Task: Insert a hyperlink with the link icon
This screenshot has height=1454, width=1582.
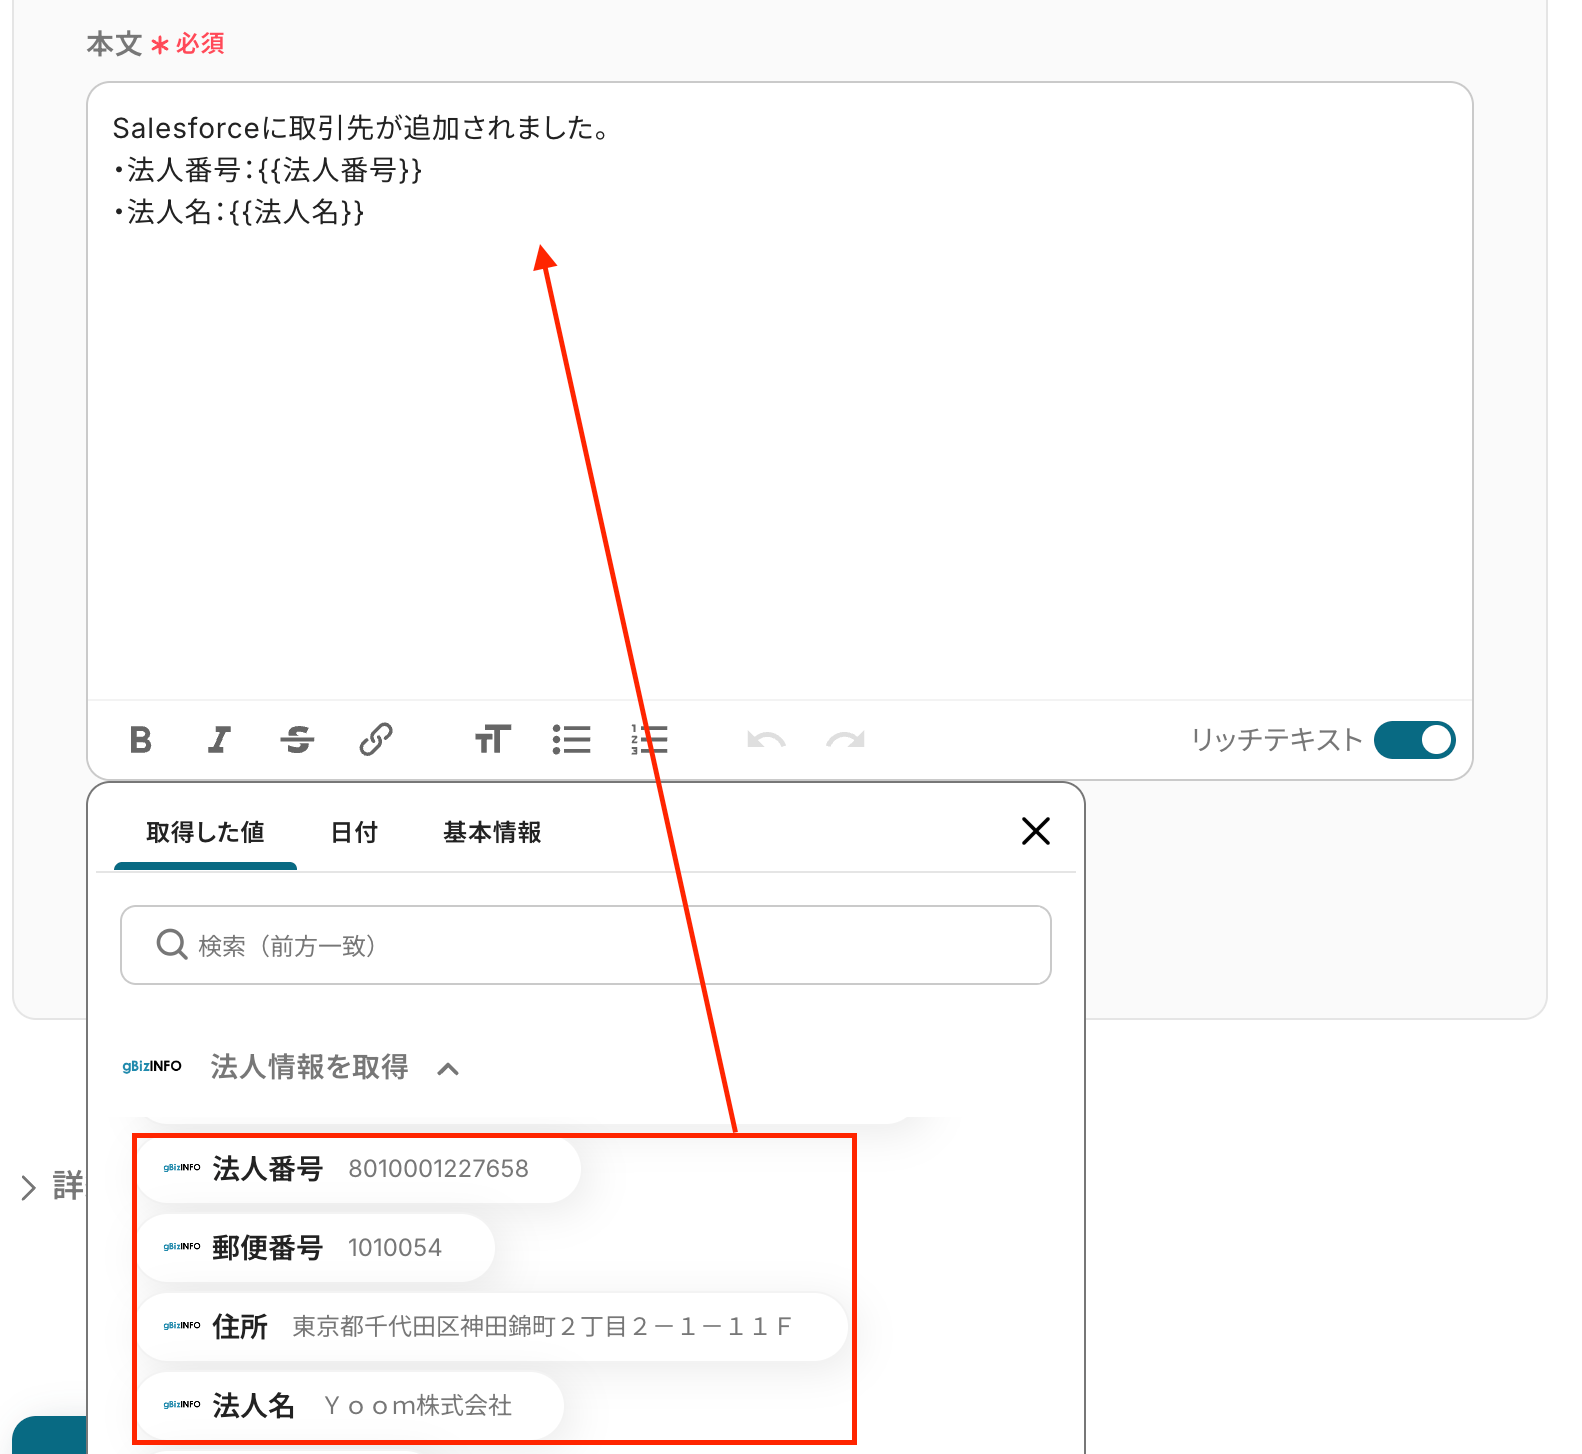Action: click(x=376, y=740)
